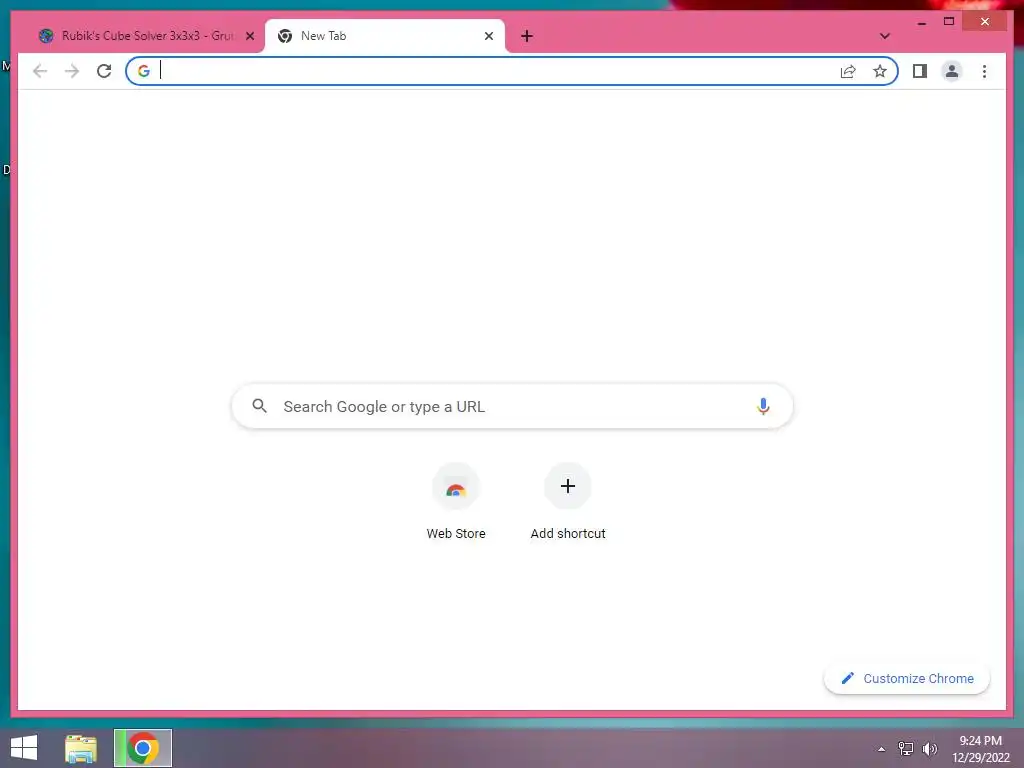Select the New Tab tab
The image size is (1024, 768).
(385, 36)
